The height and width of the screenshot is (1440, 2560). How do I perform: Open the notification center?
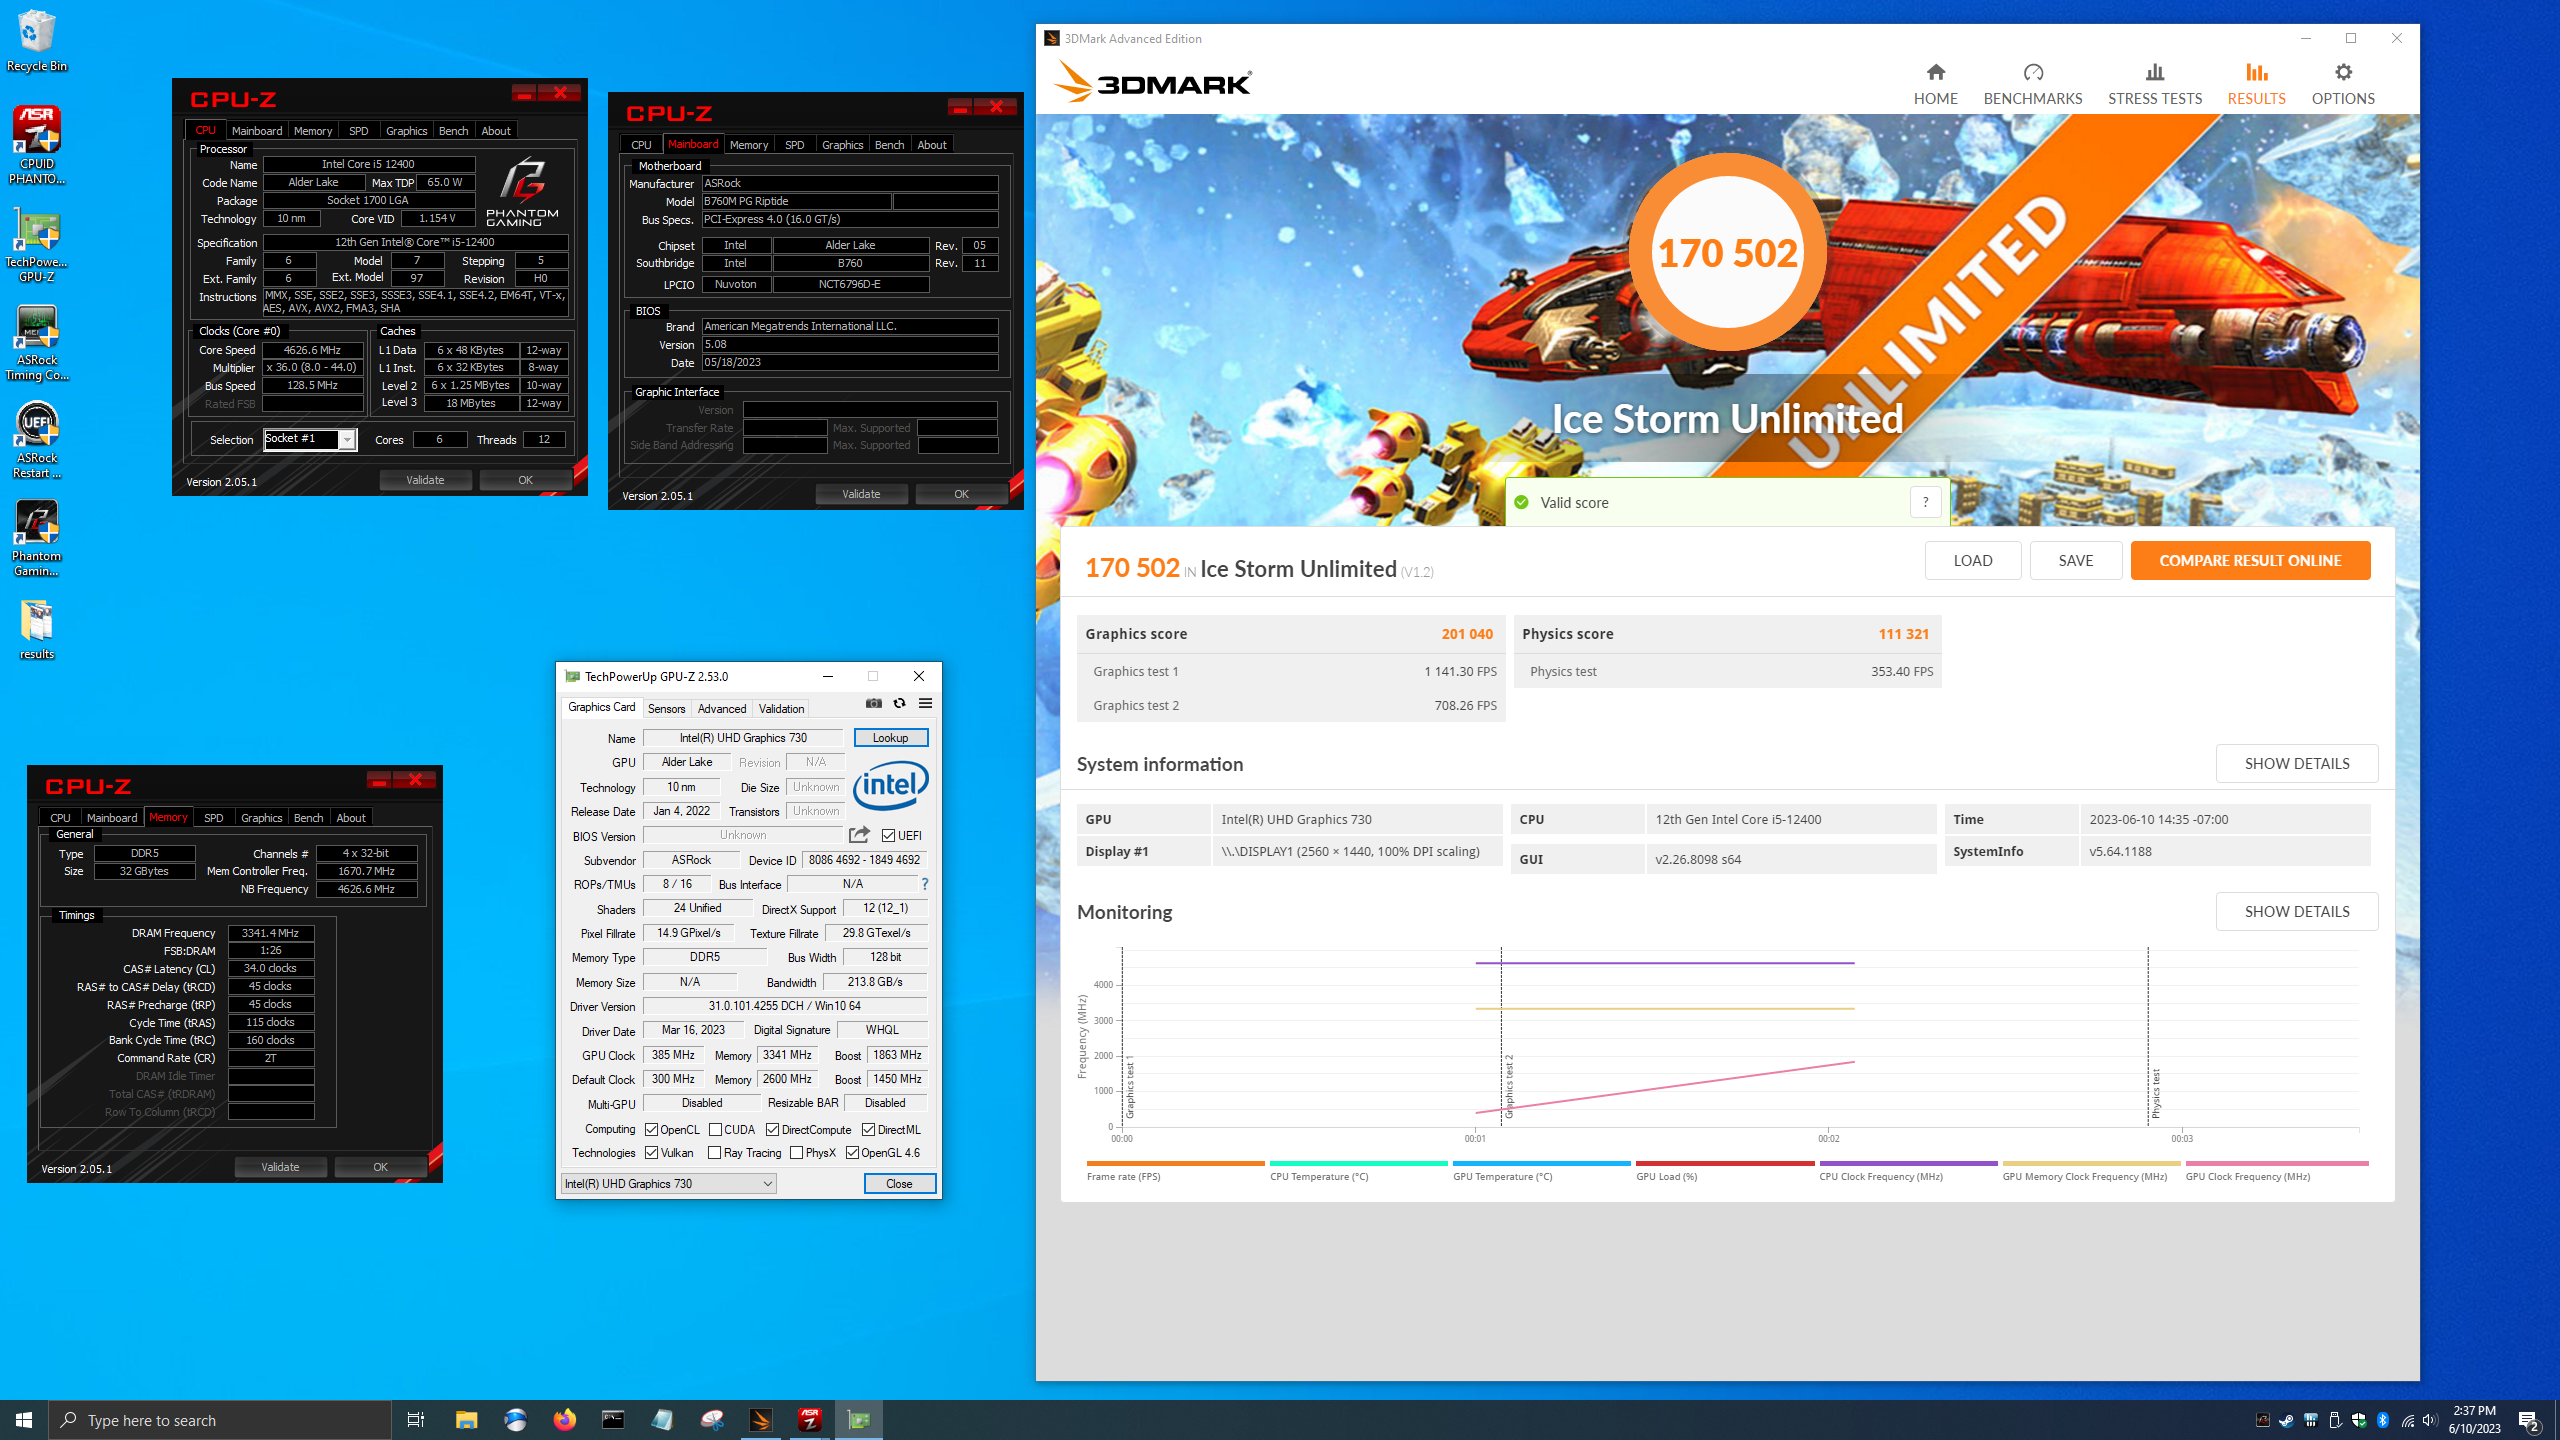pyautogui.click(x=2528, y=1420)
